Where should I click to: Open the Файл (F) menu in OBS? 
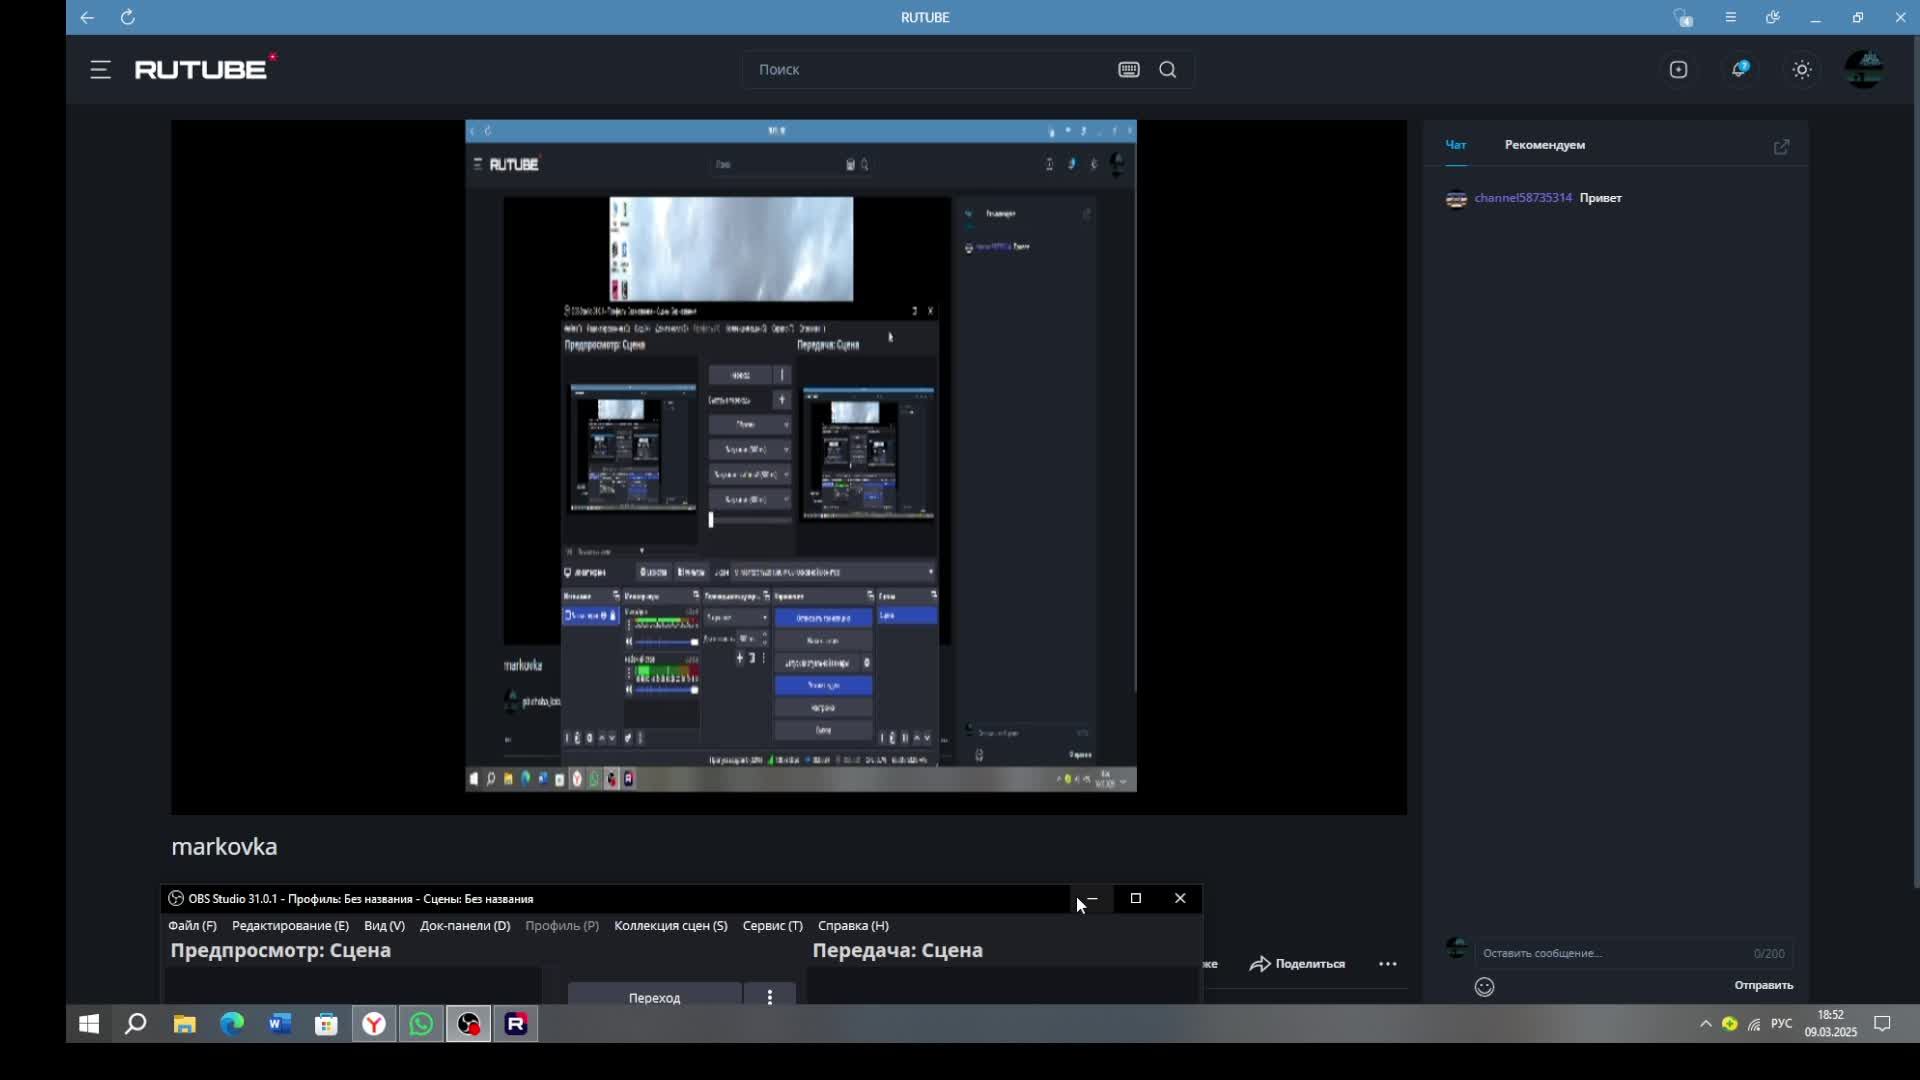point(192,926)
